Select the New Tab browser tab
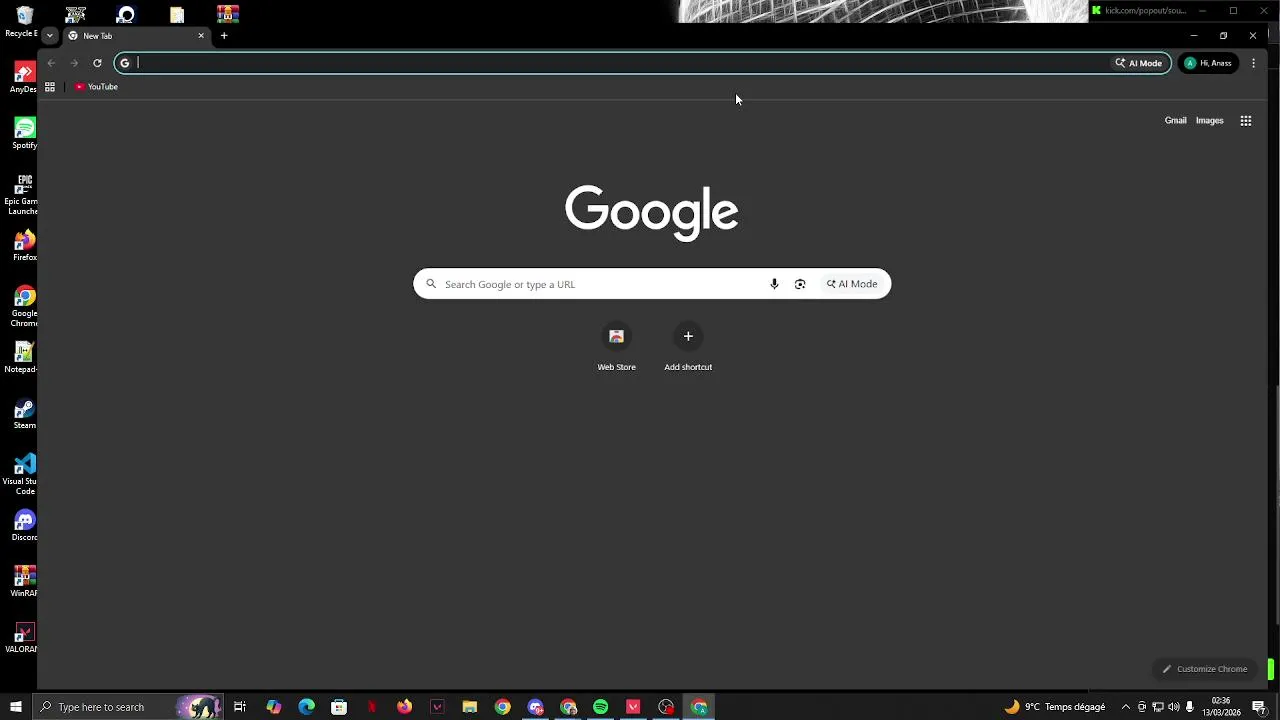1280x720 pixels. (x=136, y=36)
